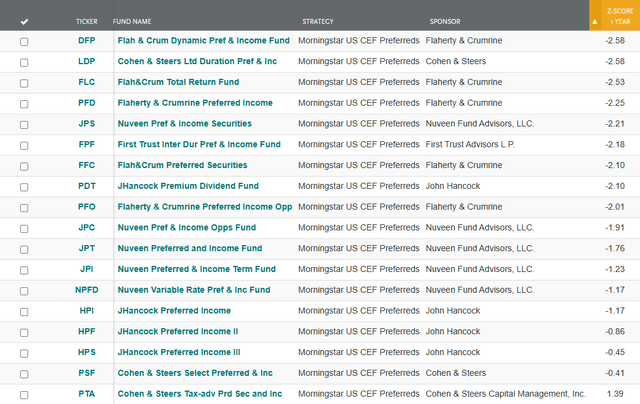Click Cohen & Steers Capital Management, Inc. cell

(x=506, y=394)
